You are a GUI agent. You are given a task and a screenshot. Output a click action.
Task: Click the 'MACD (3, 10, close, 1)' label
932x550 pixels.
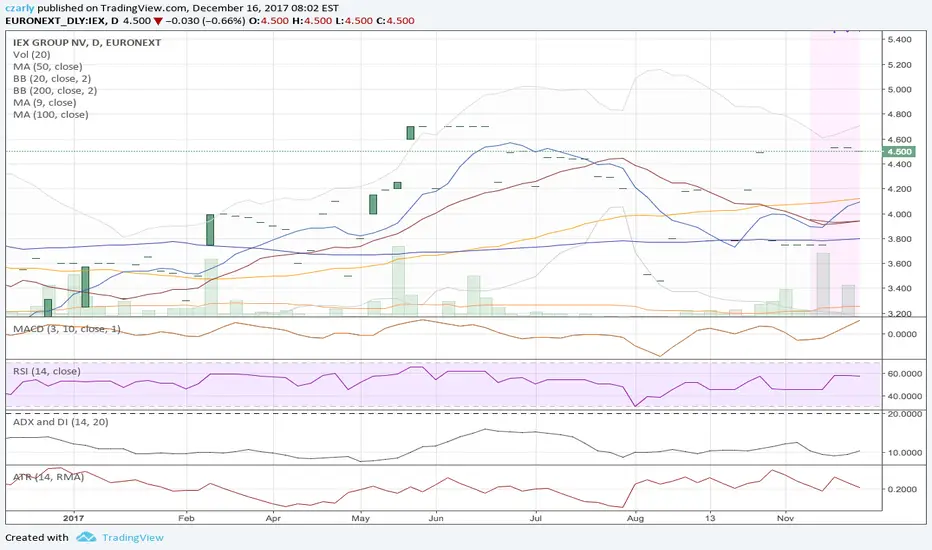(67, 329)
